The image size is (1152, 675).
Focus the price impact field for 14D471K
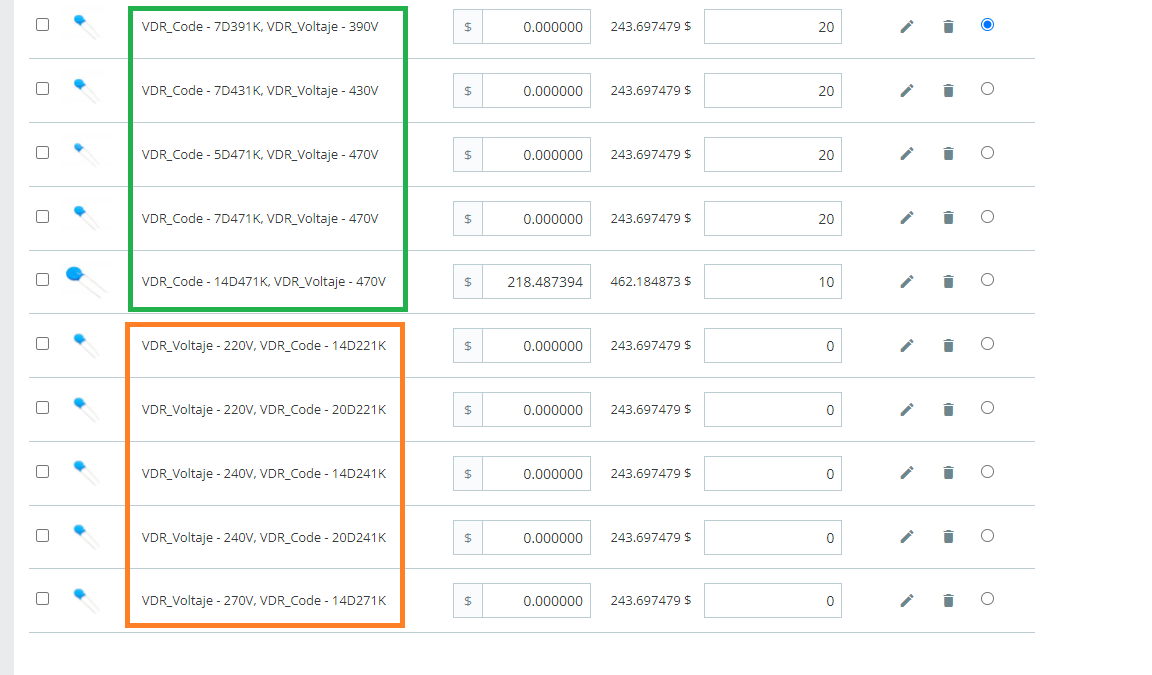pos(536,281)
